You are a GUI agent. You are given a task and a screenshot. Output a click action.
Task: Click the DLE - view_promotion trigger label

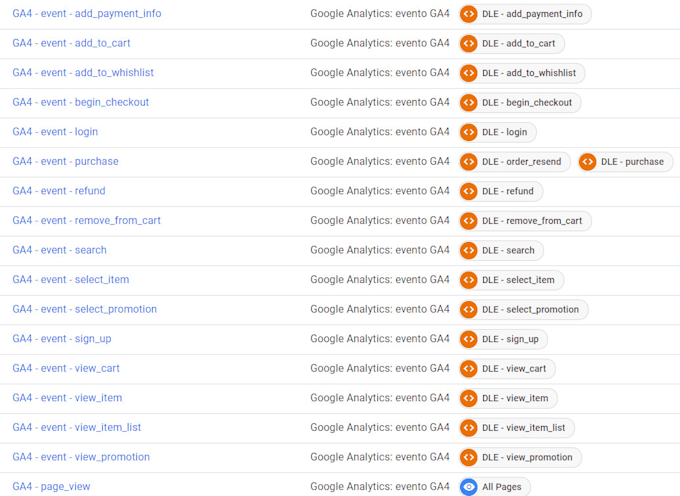point(527,457)
